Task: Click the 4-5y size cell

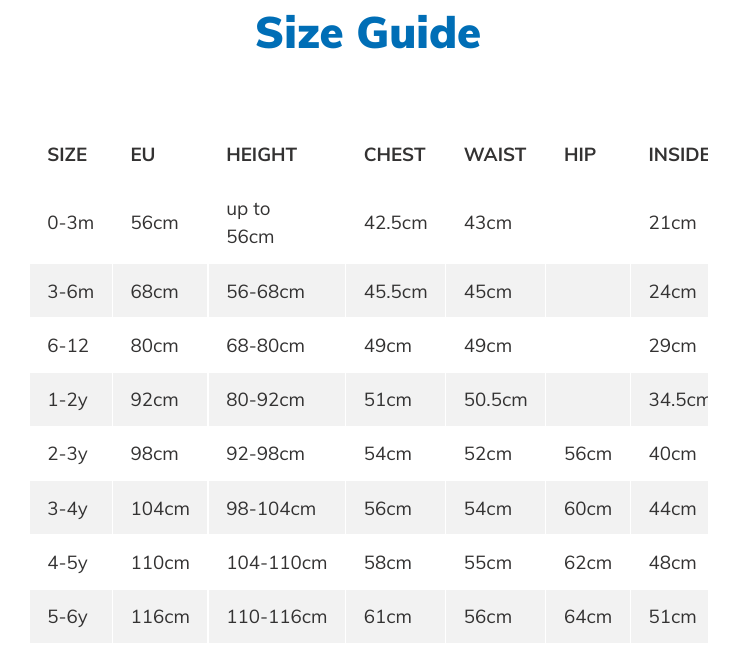Action: coord(68,563)
